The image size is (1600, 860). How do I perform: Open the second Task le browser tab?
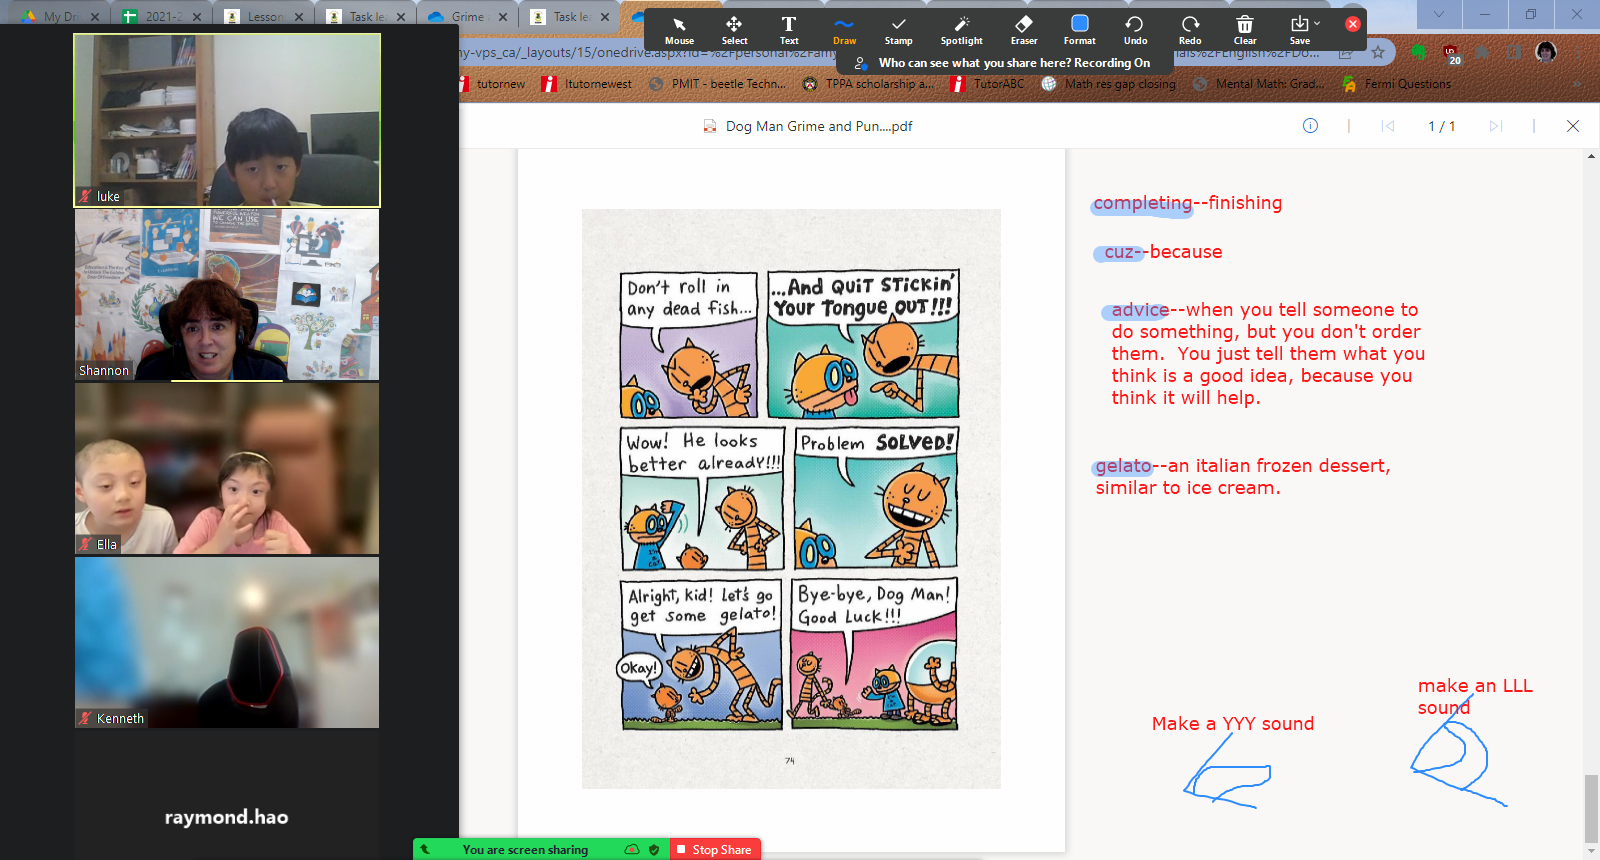coord(568,16)
